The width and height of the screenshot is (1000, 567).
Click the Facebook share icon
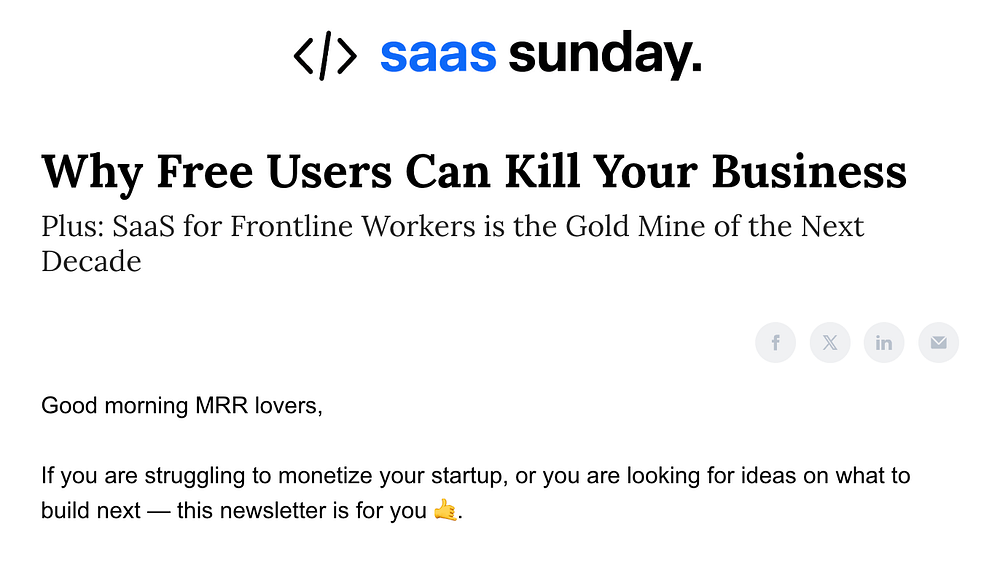[x=775, y=343]
